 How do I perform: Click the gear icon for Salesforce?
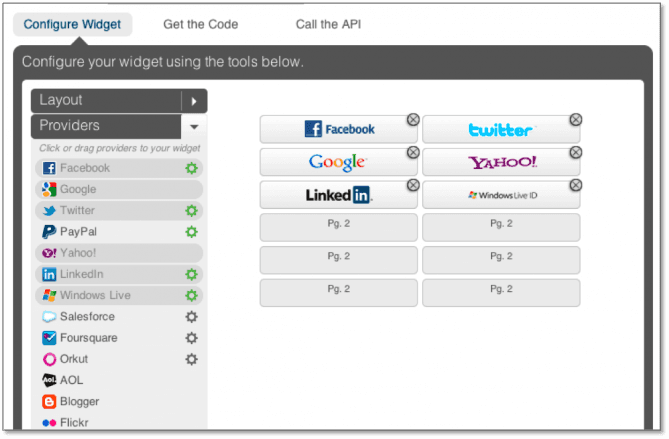coord(192,317)
